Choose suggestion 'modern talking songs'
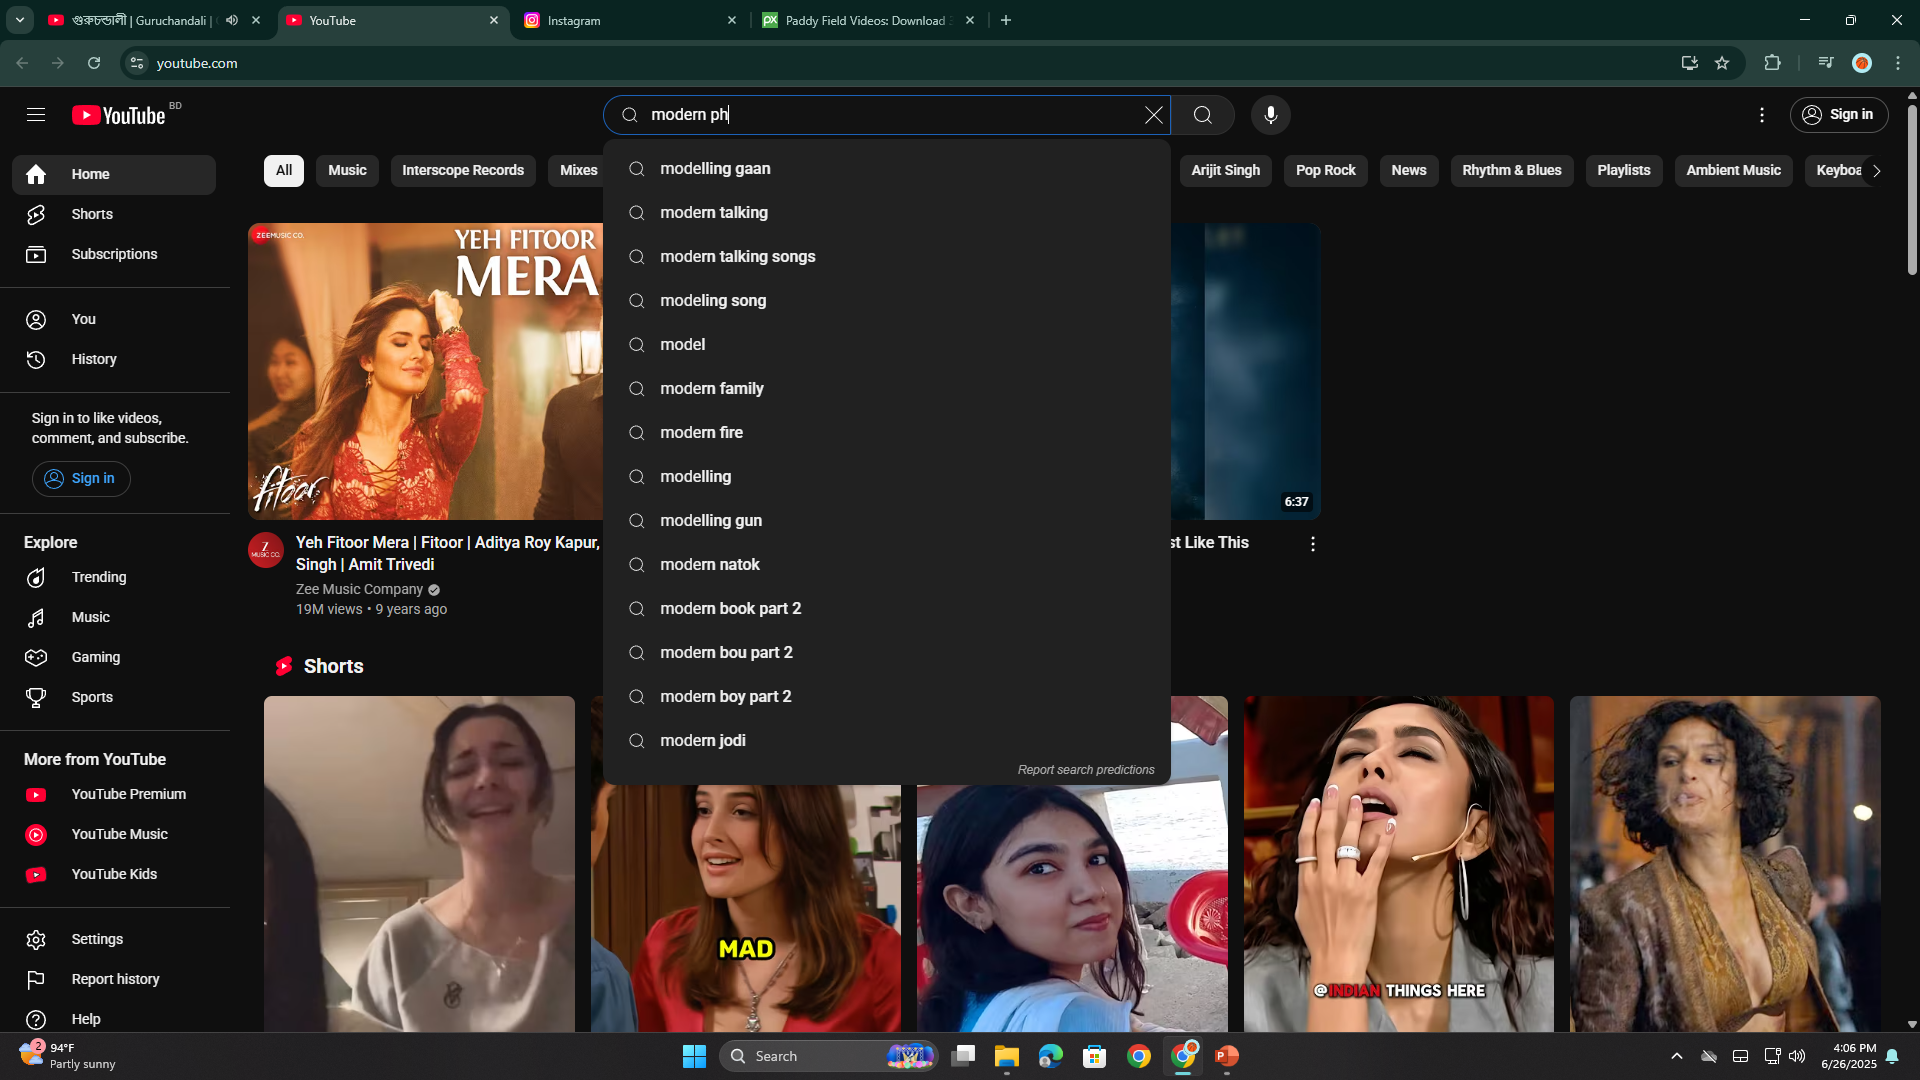Viewport: 1920px width, 1080px height. point(887,257)
